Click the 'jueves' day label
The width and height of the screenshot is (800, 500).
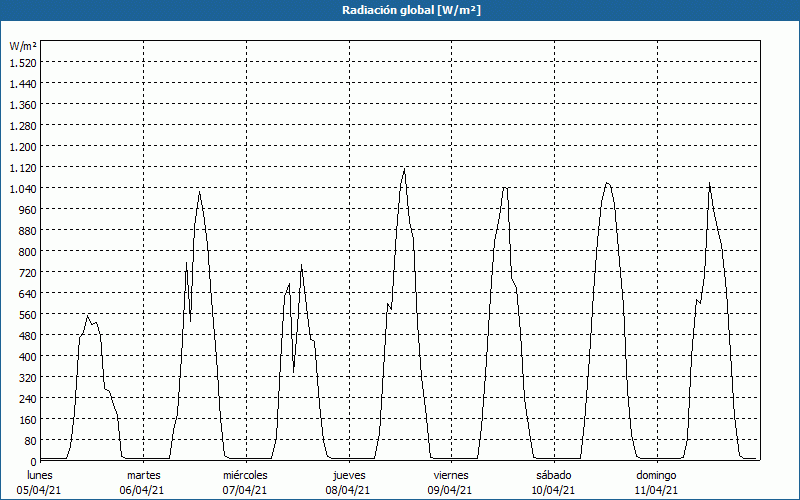point(349,475)
